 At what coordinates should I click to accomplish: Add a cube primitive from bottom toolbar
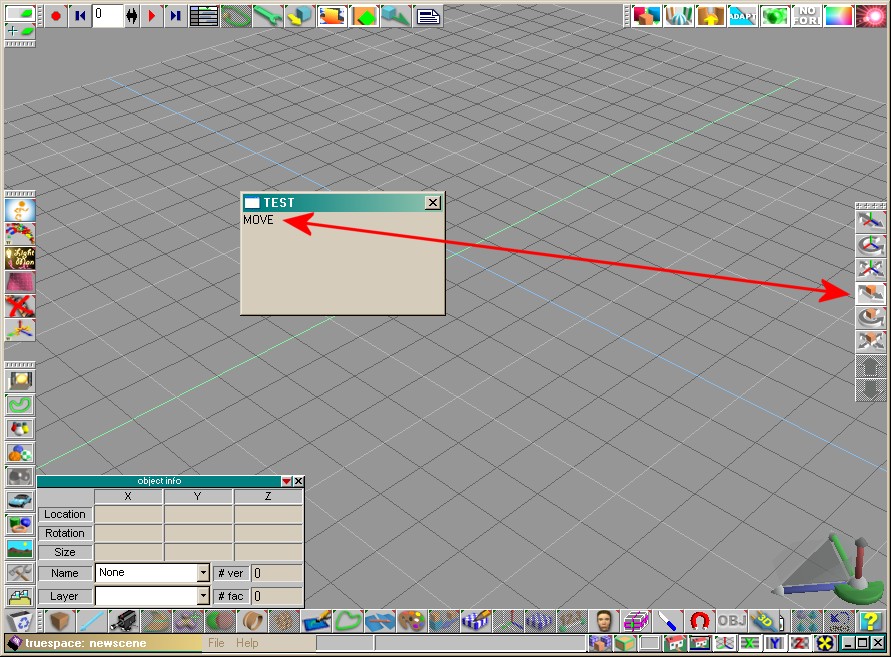(59, 621)
